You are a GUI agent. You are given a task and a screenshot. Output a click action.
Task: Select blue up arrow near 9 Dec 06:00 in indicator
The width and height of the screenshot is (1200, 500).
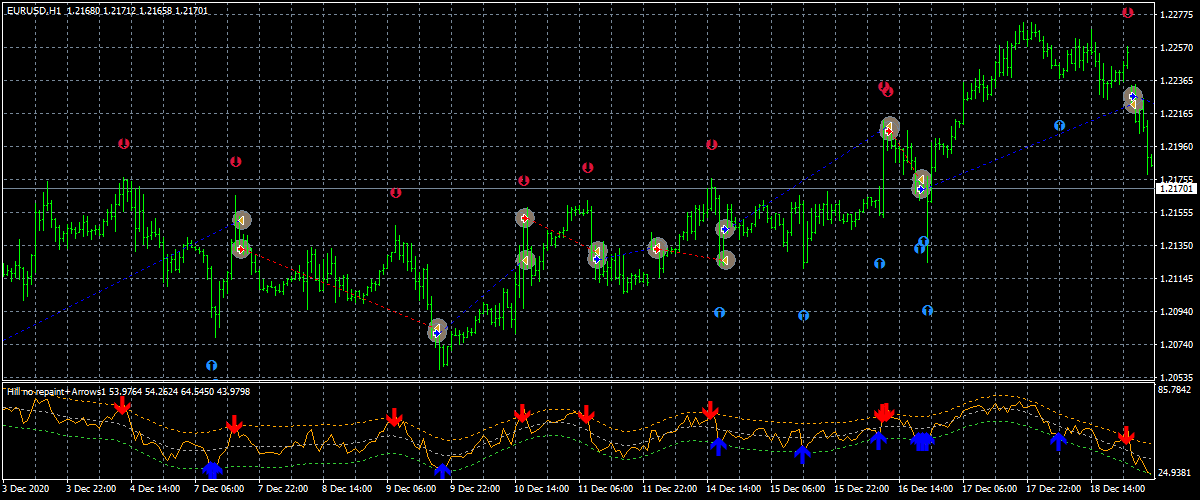pyautogui.click(x=443, y=470)
